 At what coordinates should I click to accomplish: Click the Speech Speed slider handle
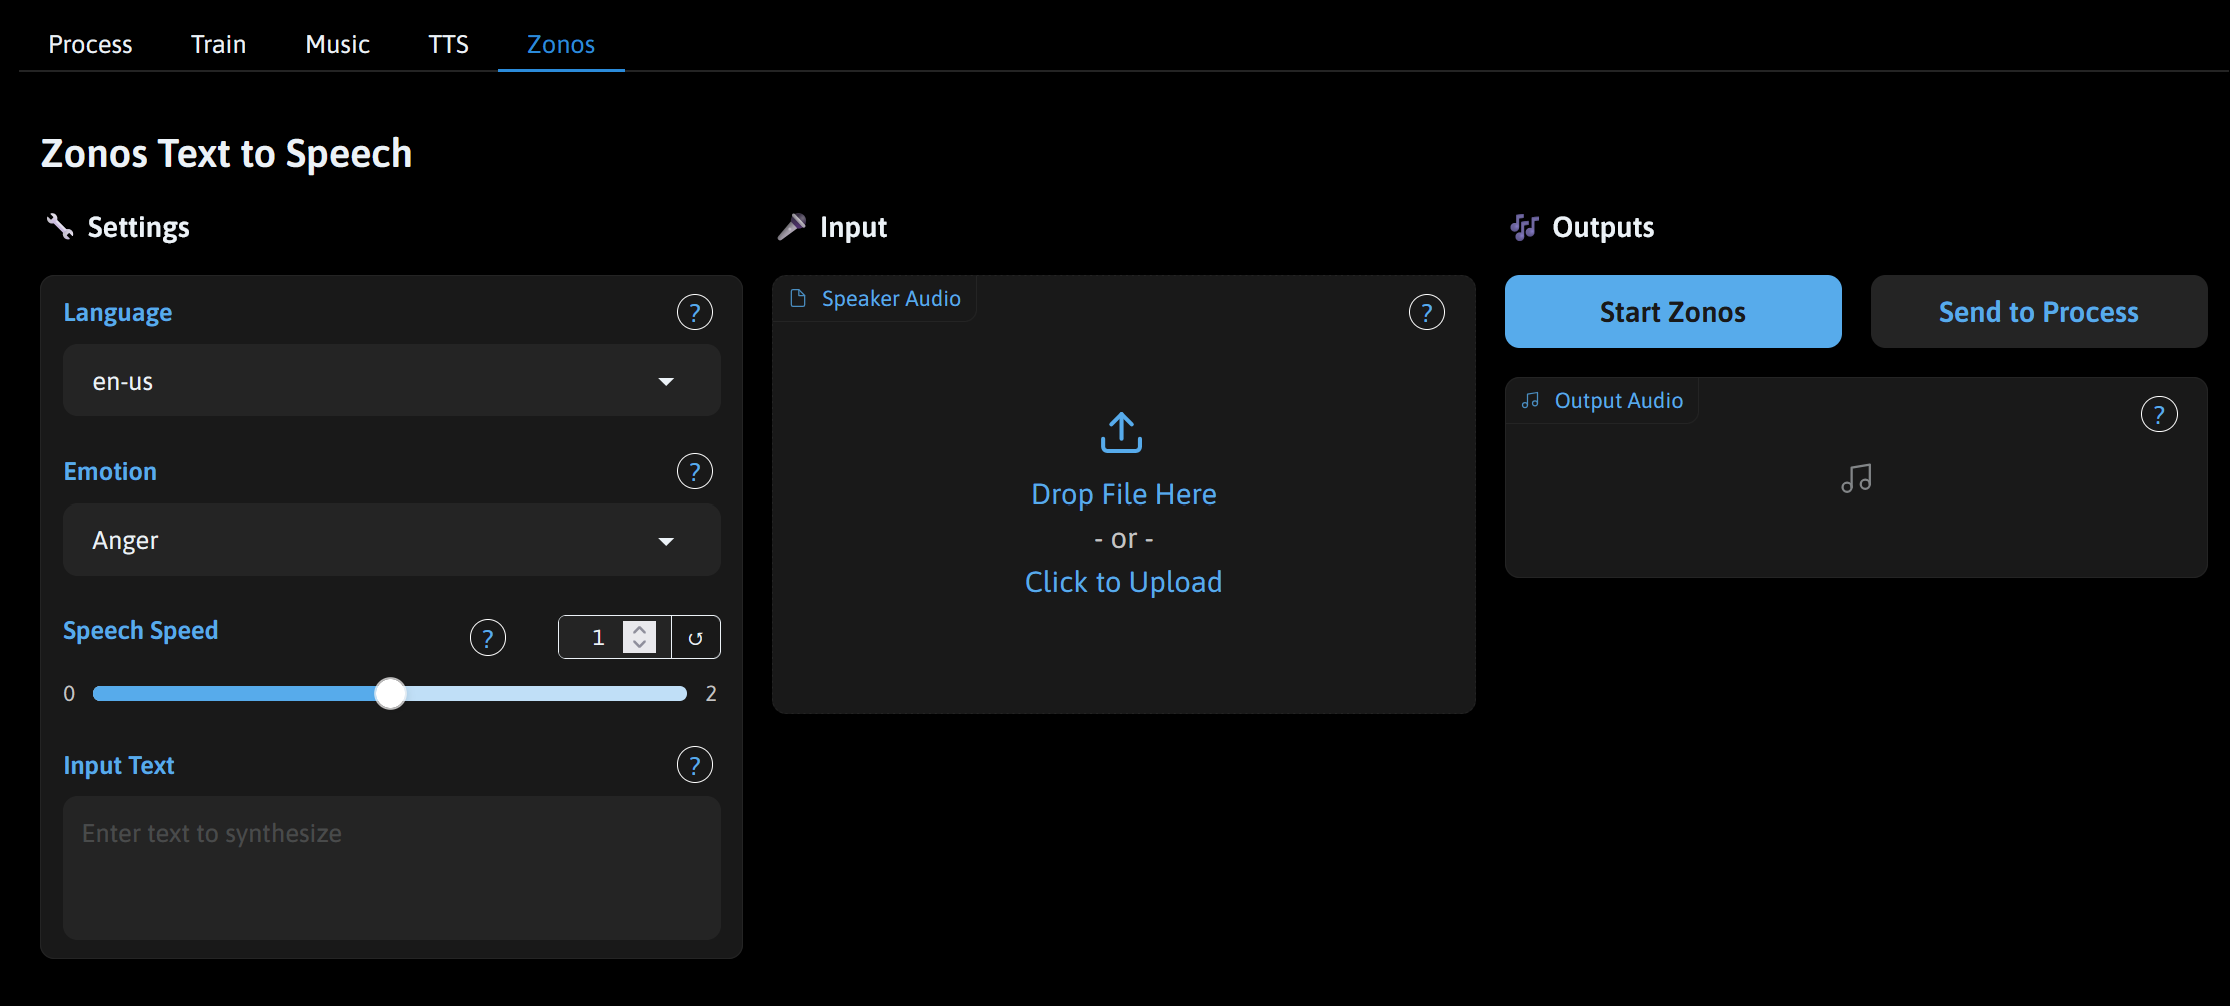pyautogui.click(x=390, y=693)
